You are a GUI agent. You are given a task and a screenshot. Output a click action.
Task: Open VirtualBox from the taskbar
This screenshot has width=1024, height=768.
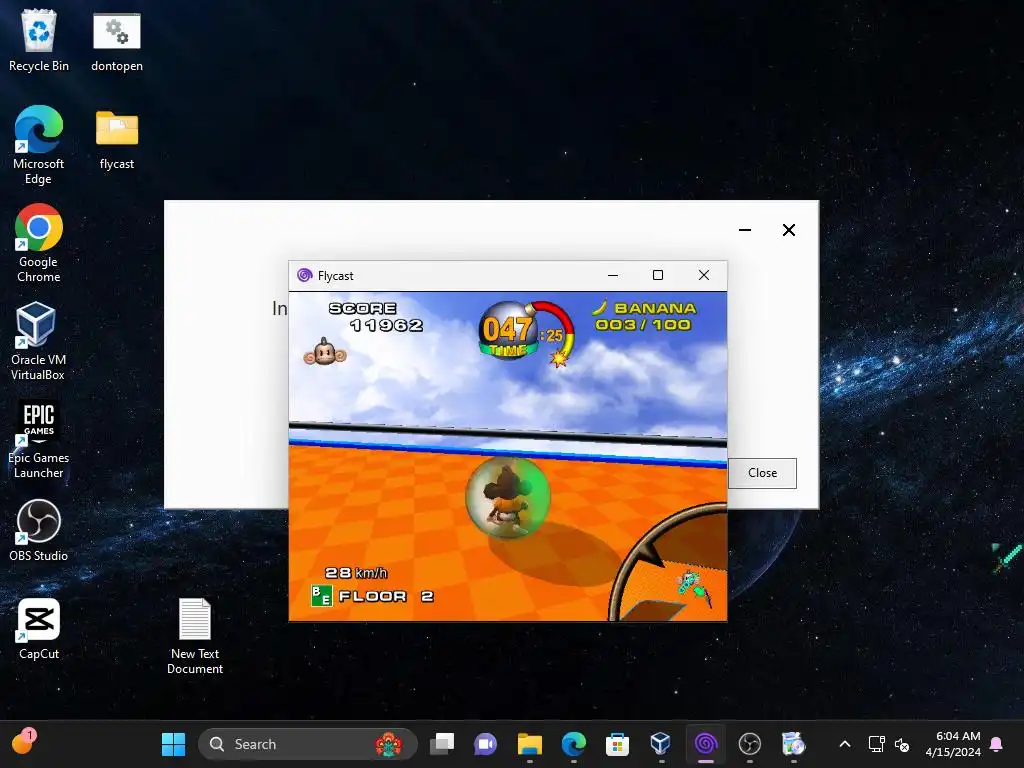(661, 744)
